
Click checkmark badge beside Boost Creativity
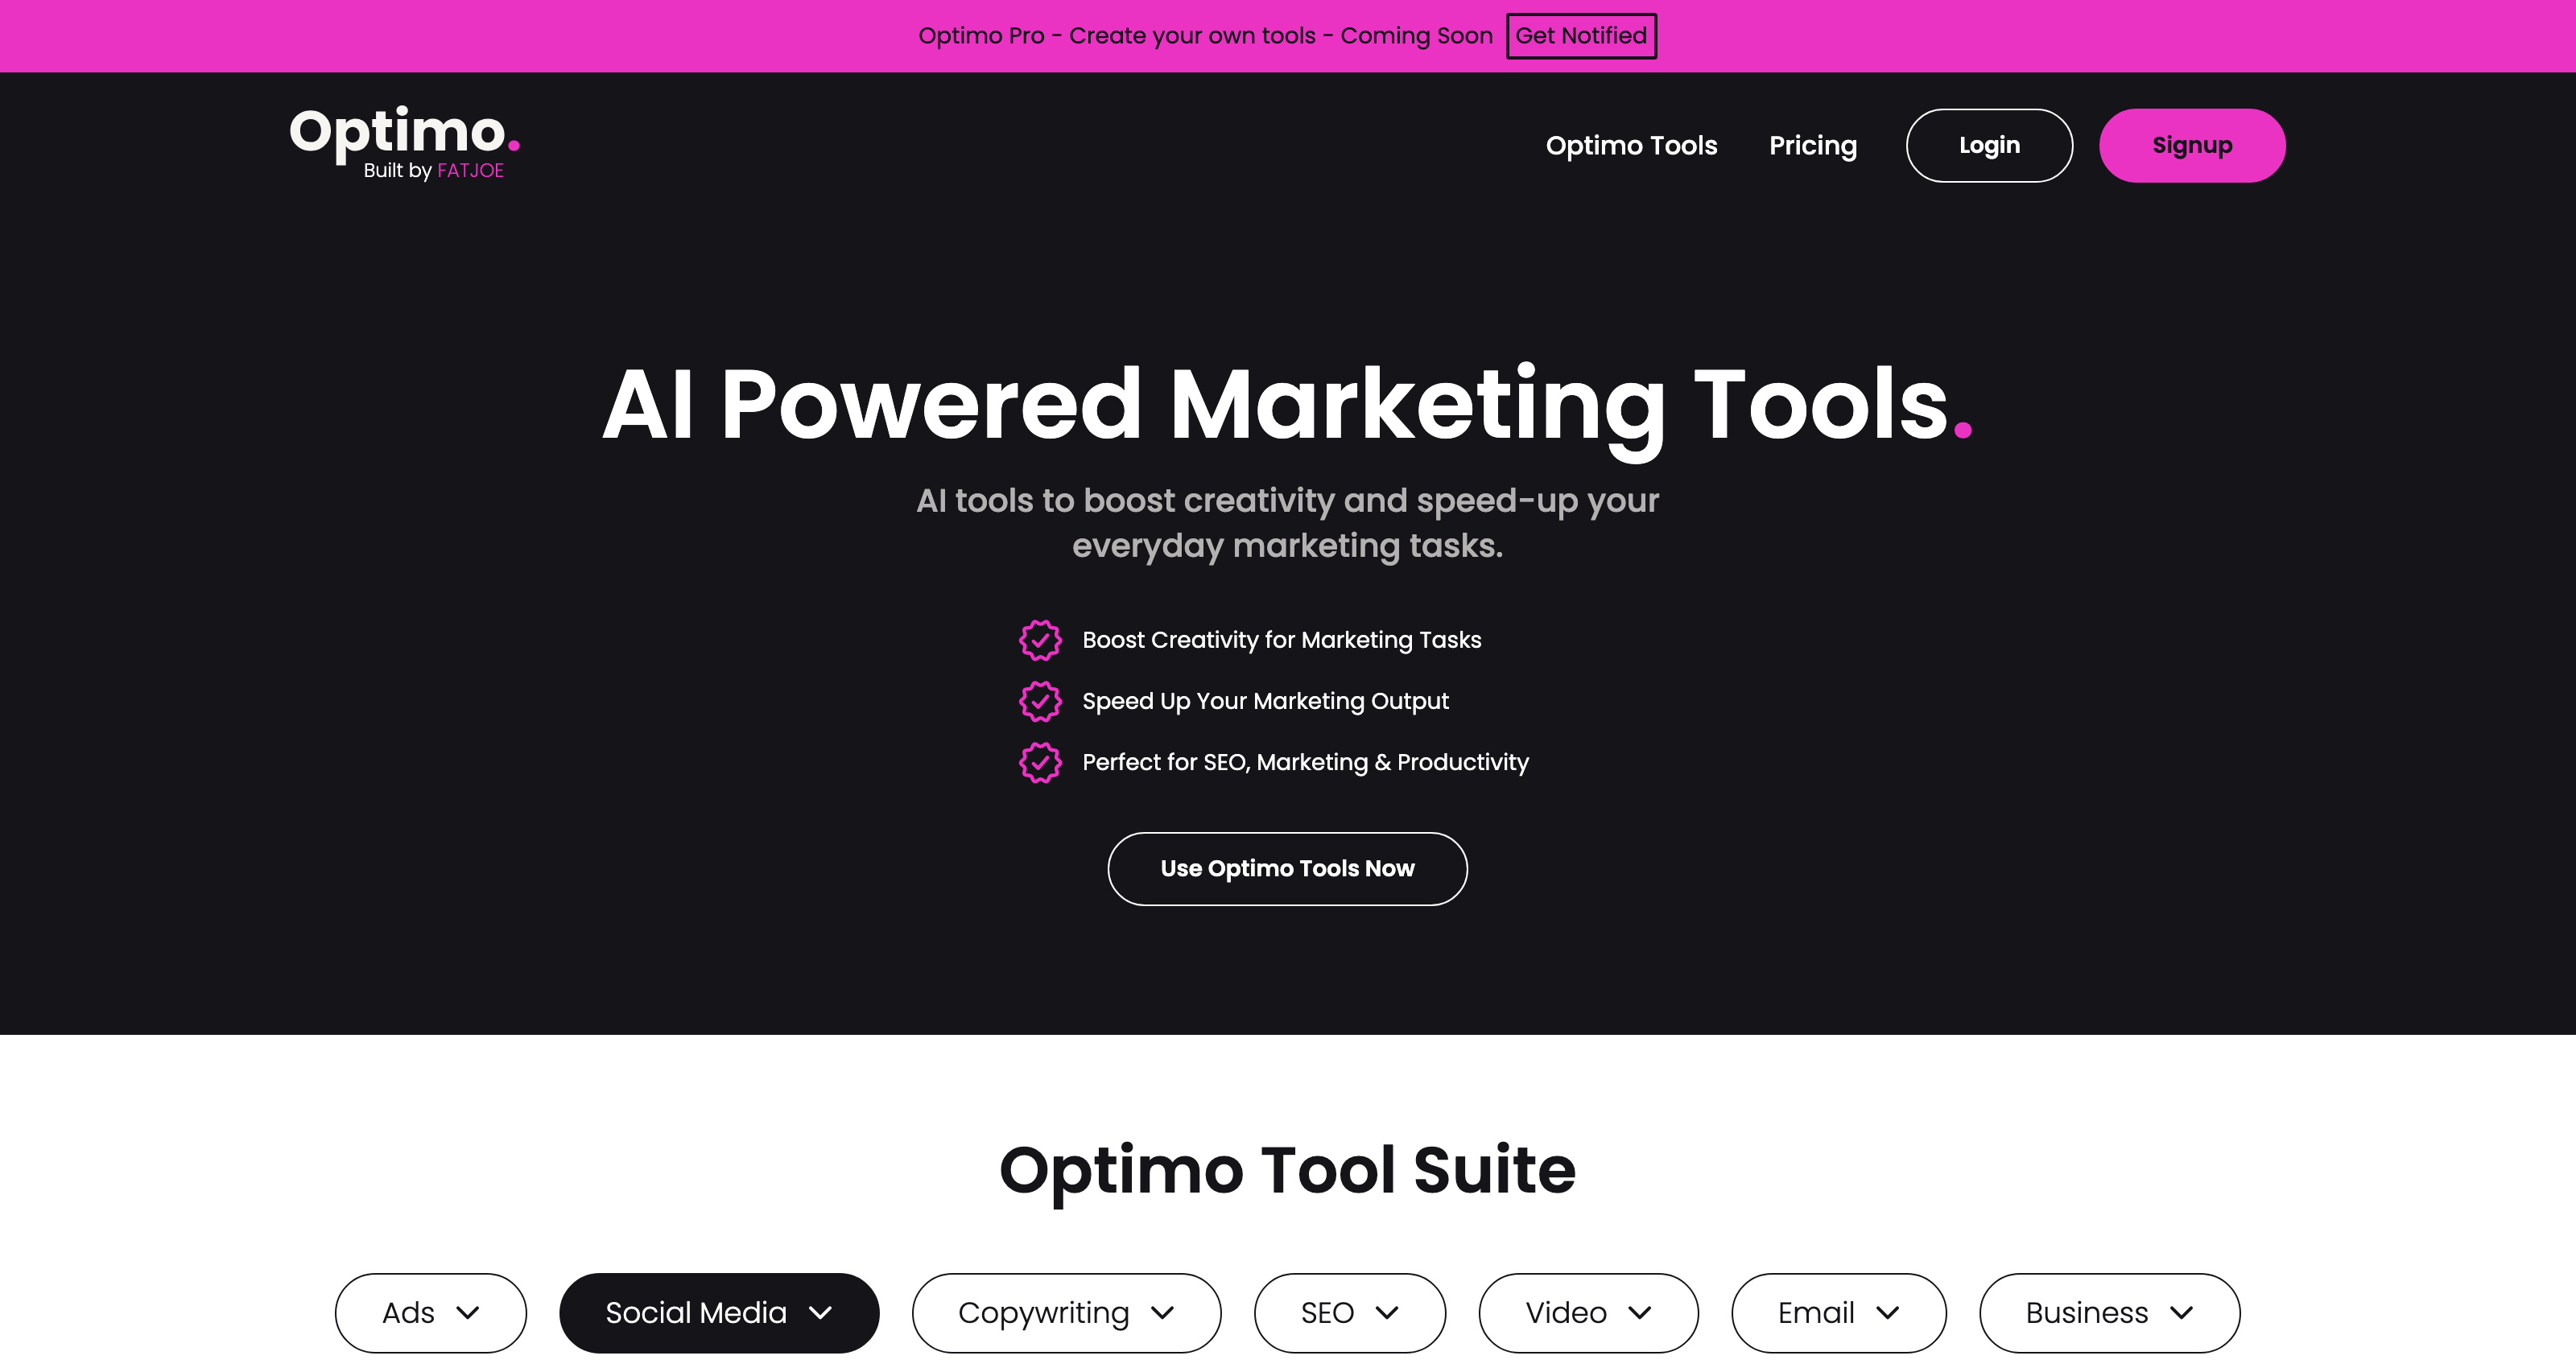[x=1040, y=640]
